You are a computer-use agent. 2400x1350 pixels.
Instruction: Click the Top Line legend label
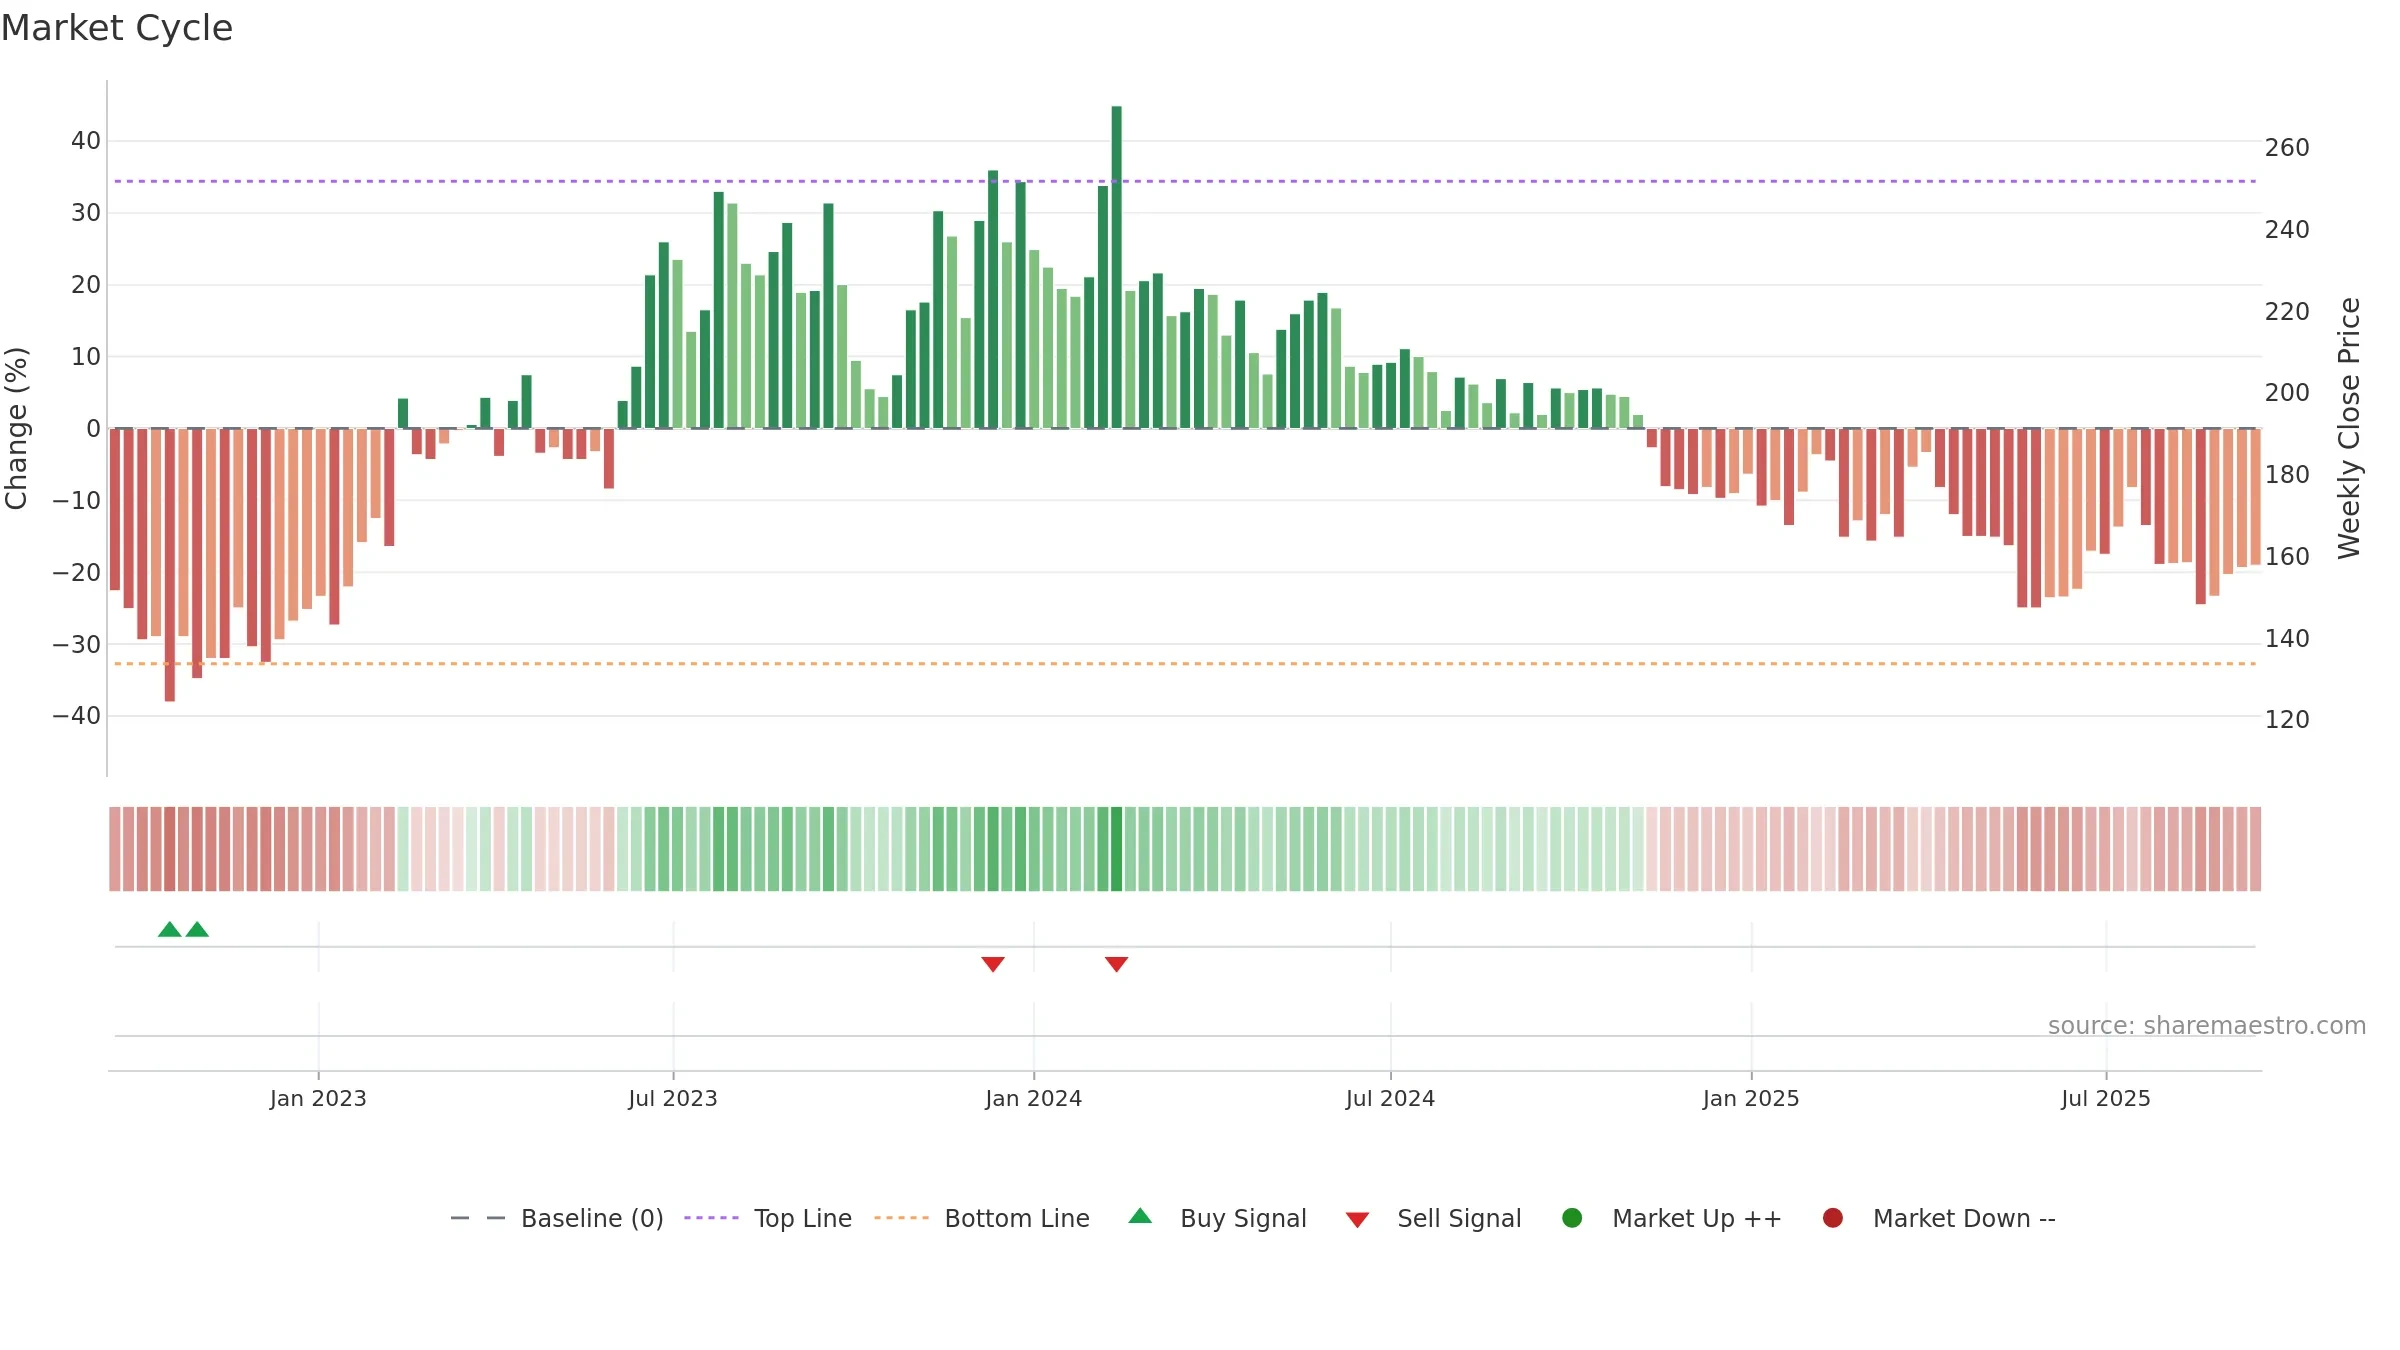803,1218
